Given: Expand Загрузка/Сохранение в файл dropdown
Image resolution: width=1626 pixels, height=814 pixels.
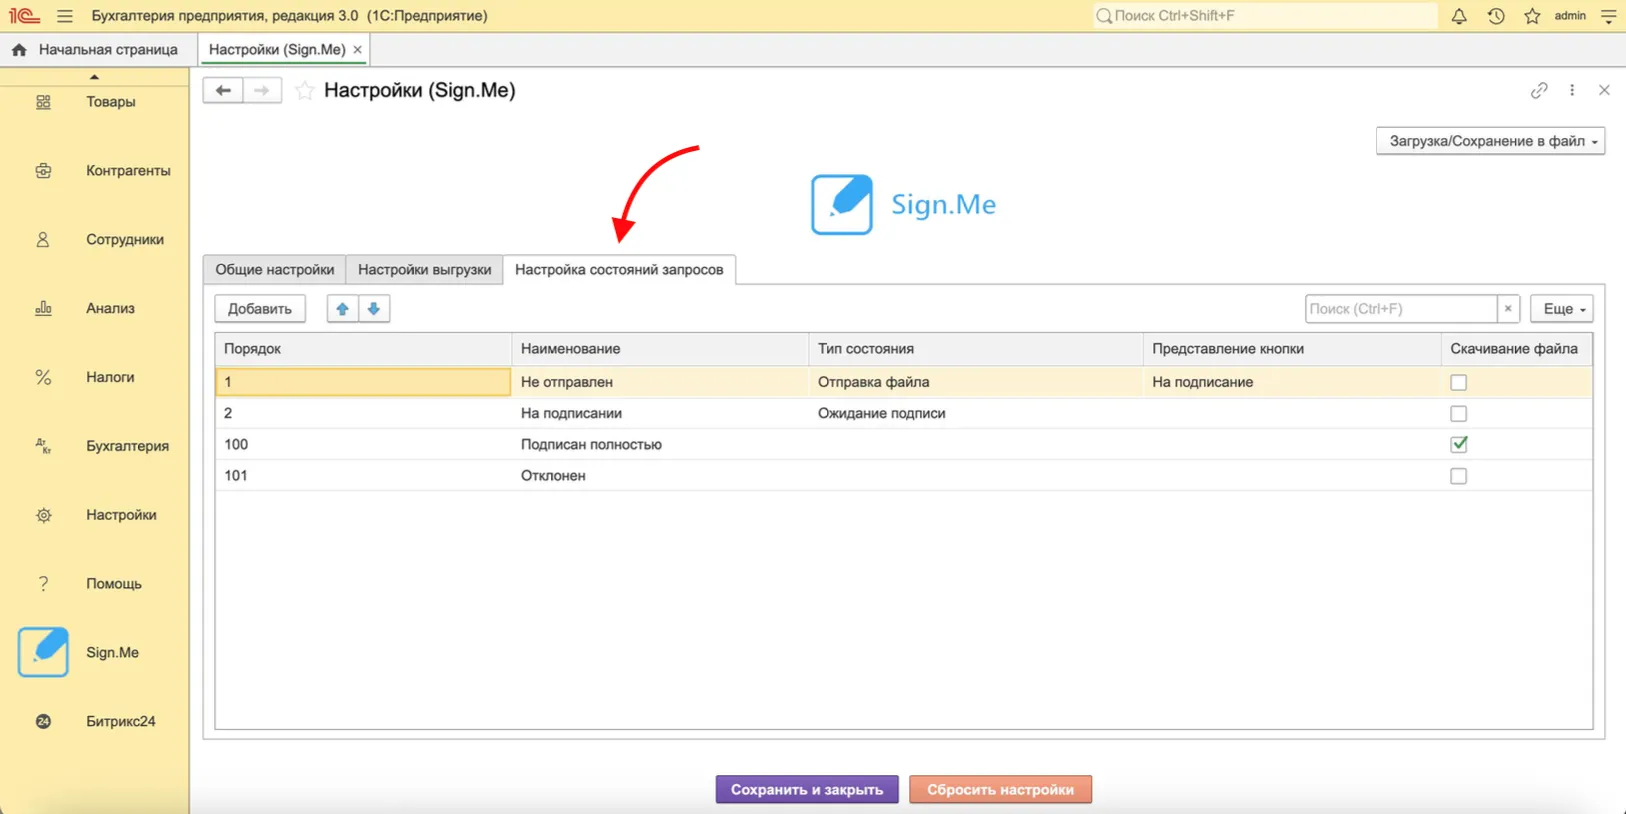Looking at the screenshot, I should tap(1491, 141).
